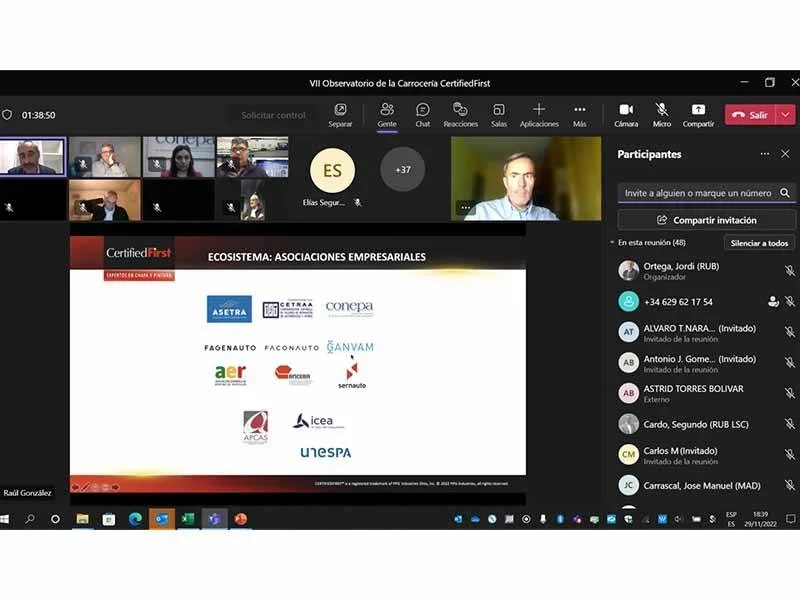Click the mic icon for Carrascal, Jose Manuel
This screenshot has height=600, width=800.
790,485
